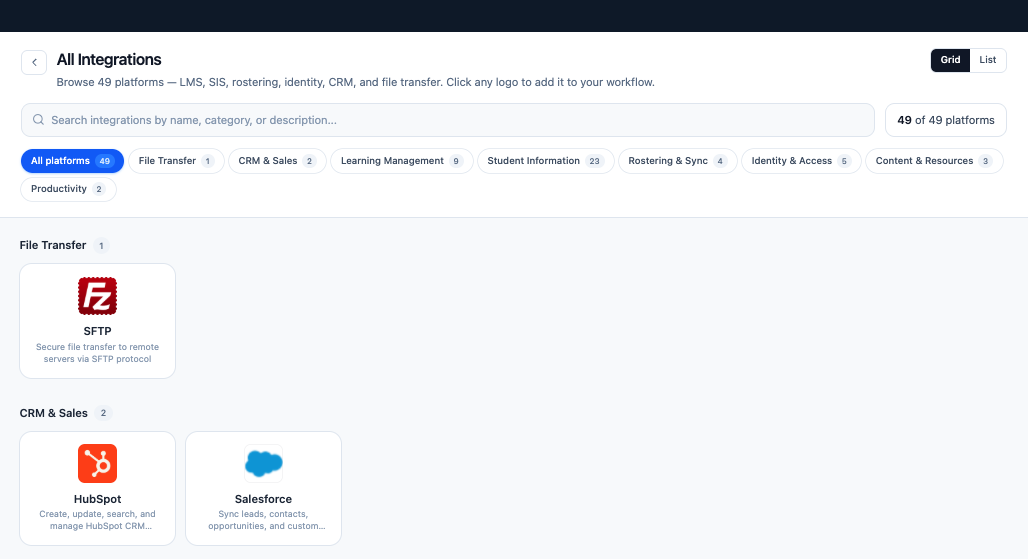Open the SFTP card title
Viewport: 1028px width, 559px height.
[x=97, y=332]
